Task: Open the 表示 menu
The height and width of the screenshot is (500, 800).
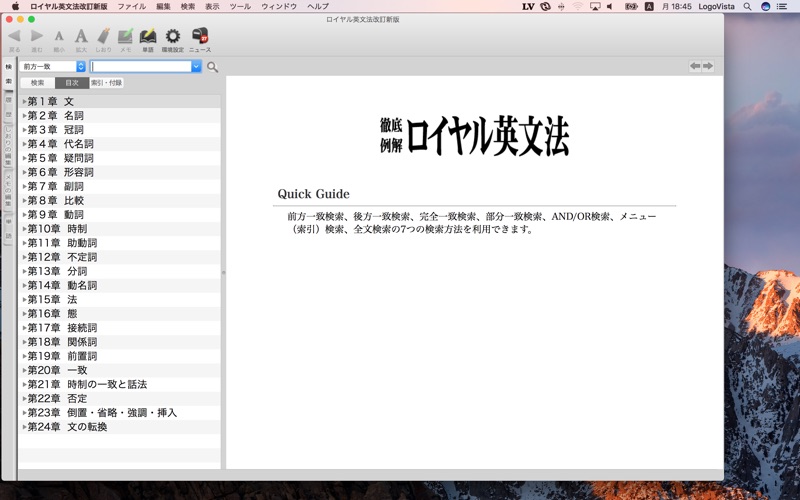Action: click(x=212, y=6)
